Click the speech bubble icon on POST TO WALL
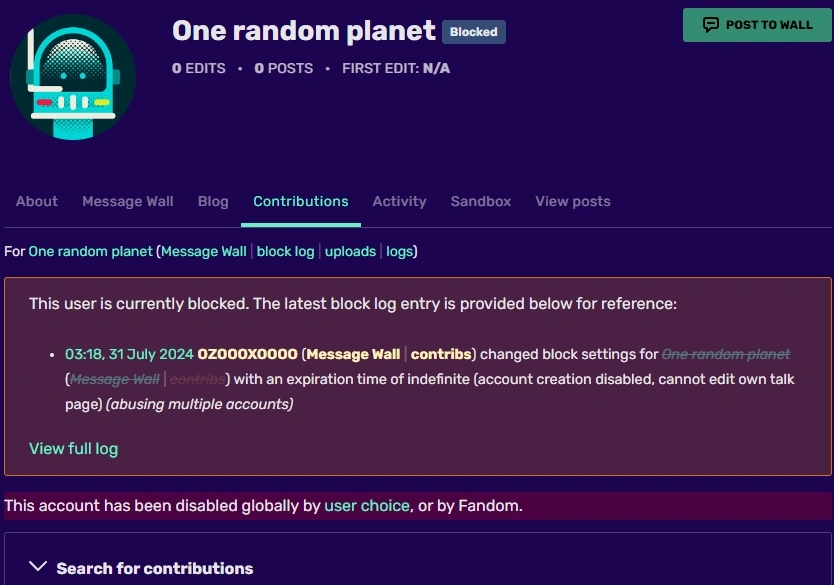 point(710,25)
